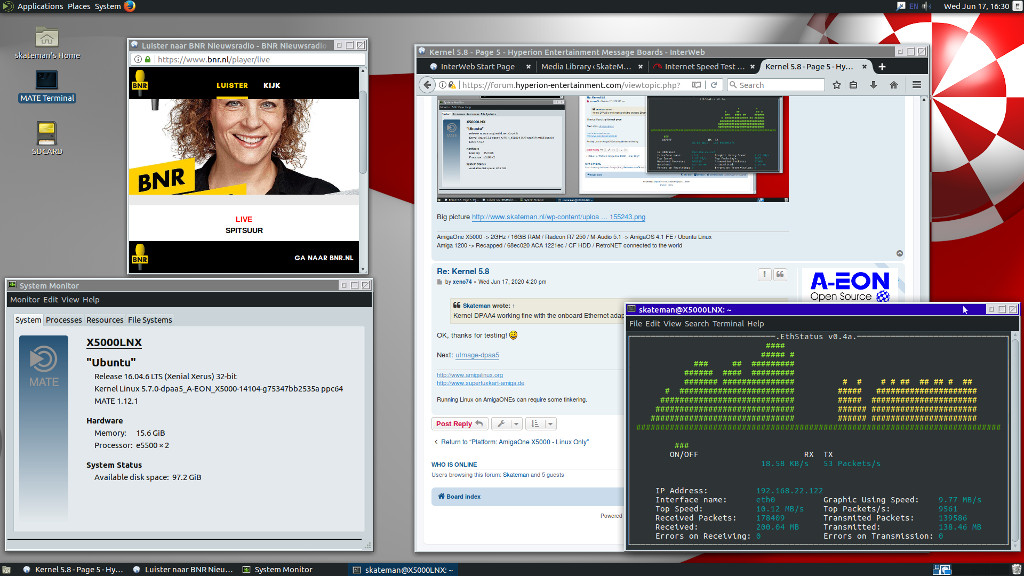Open the terminal Help menu
The height and width of the screenshot is (576, 1024).
click(756, 324)
